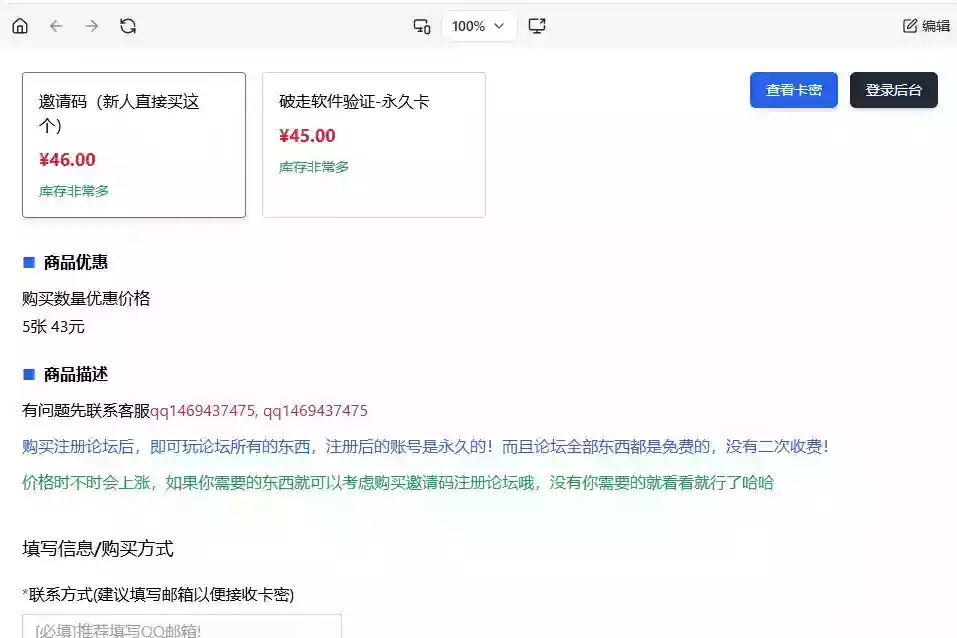Switch to mobile preview mode icon
Viewport: 957px width, 638px height.
(421, 26)
